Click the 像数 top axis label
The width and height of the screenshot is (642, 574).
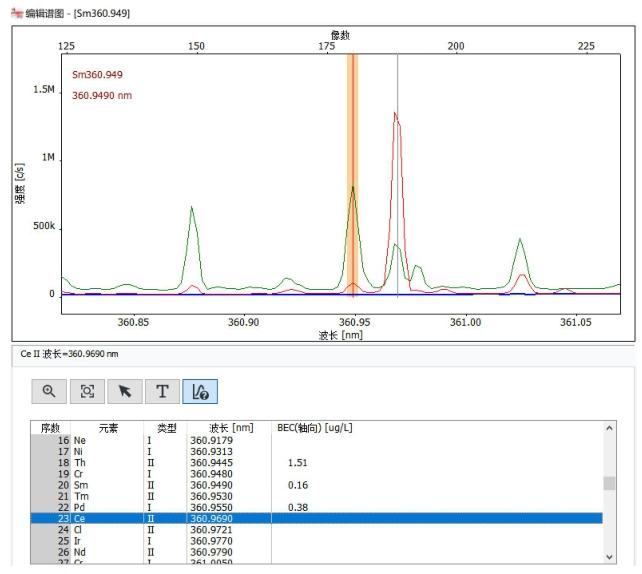click(340, 35)
